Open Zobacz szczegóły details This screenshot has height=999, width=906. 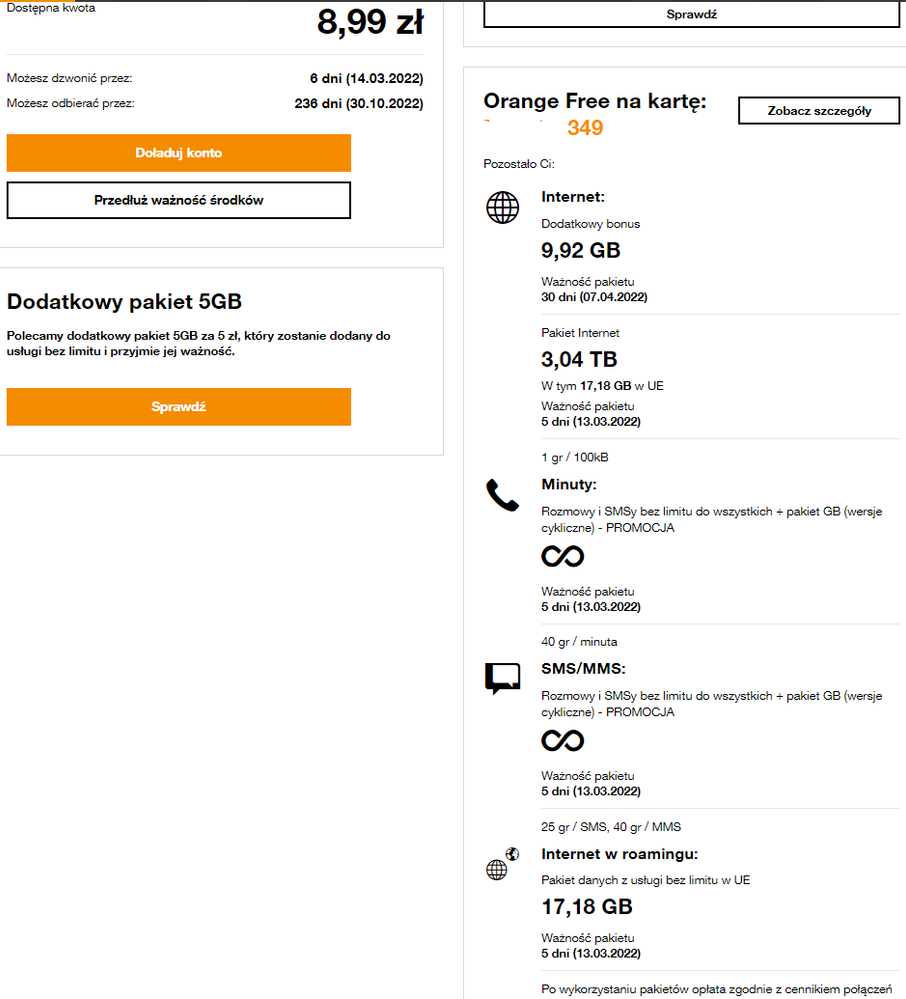pyautogui.click(x=819, y=111)
